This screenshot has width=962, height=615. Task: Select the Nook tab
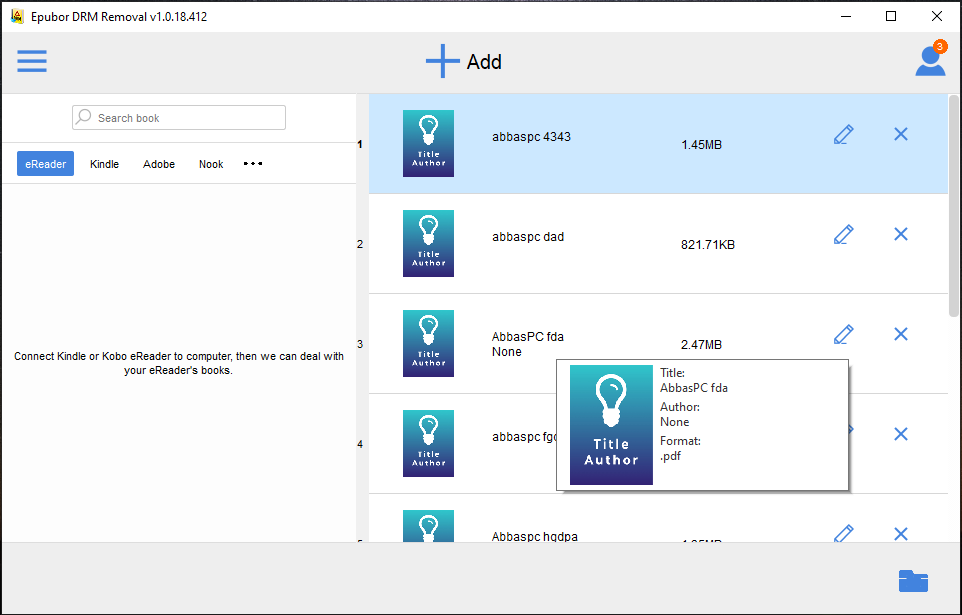pos(211,164)
